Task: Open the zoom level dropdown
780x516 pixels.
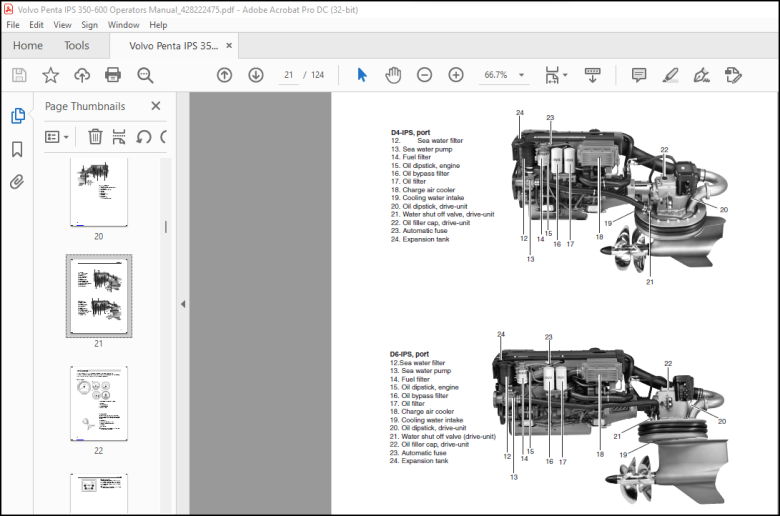Action: pyautogui.click(x=521, y=75)
